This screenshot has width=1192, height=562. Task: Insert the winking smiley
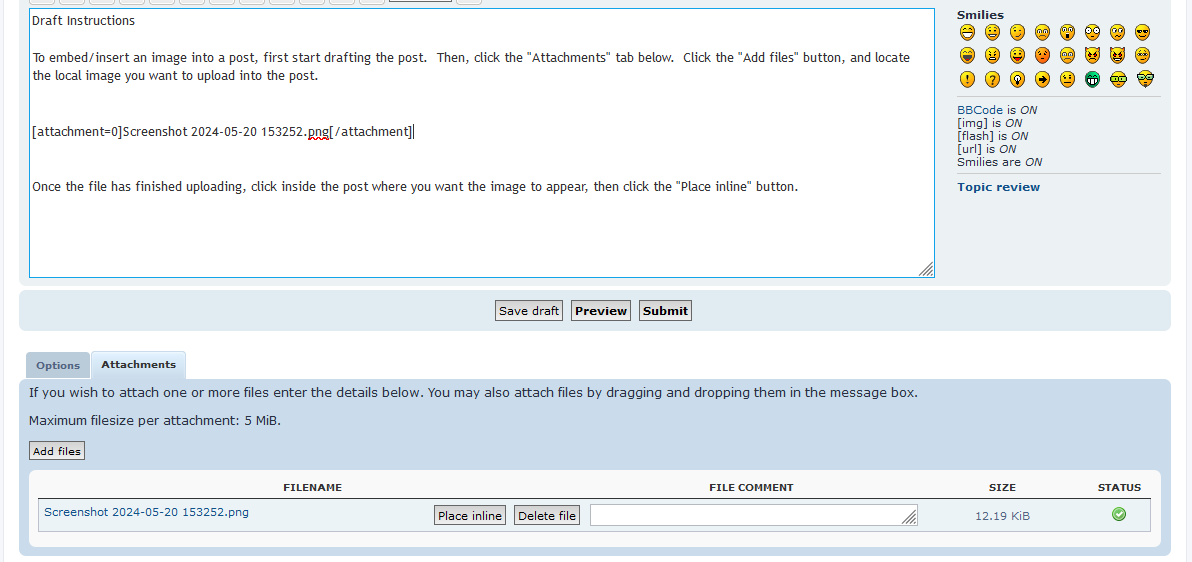tap(1017, 32)
